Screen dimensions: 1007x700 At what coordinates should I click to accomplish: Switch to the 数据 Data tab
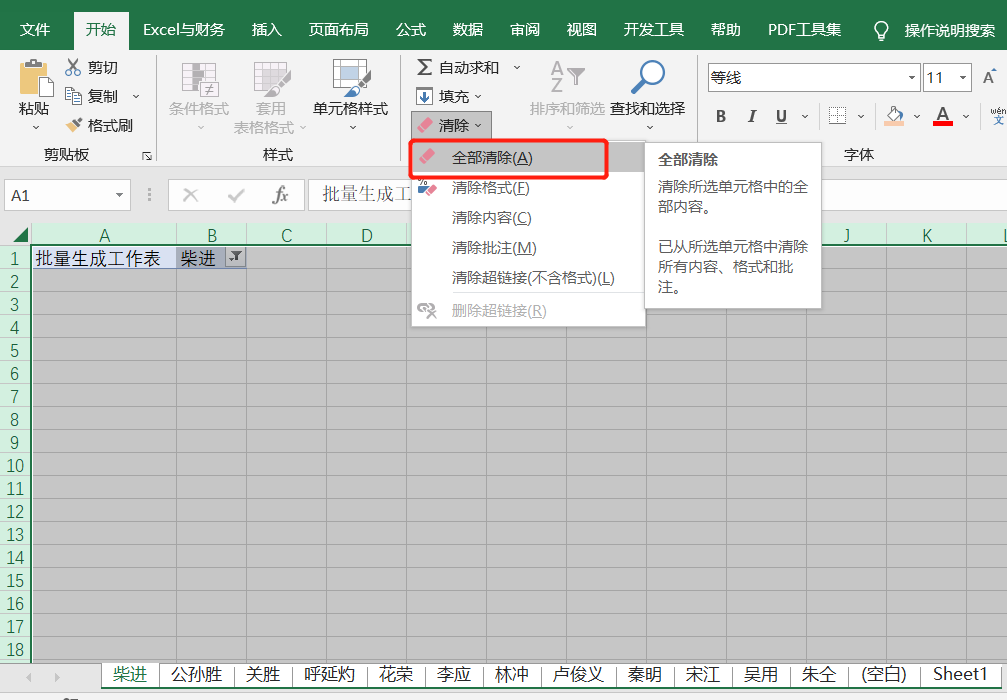click(467, 30)
